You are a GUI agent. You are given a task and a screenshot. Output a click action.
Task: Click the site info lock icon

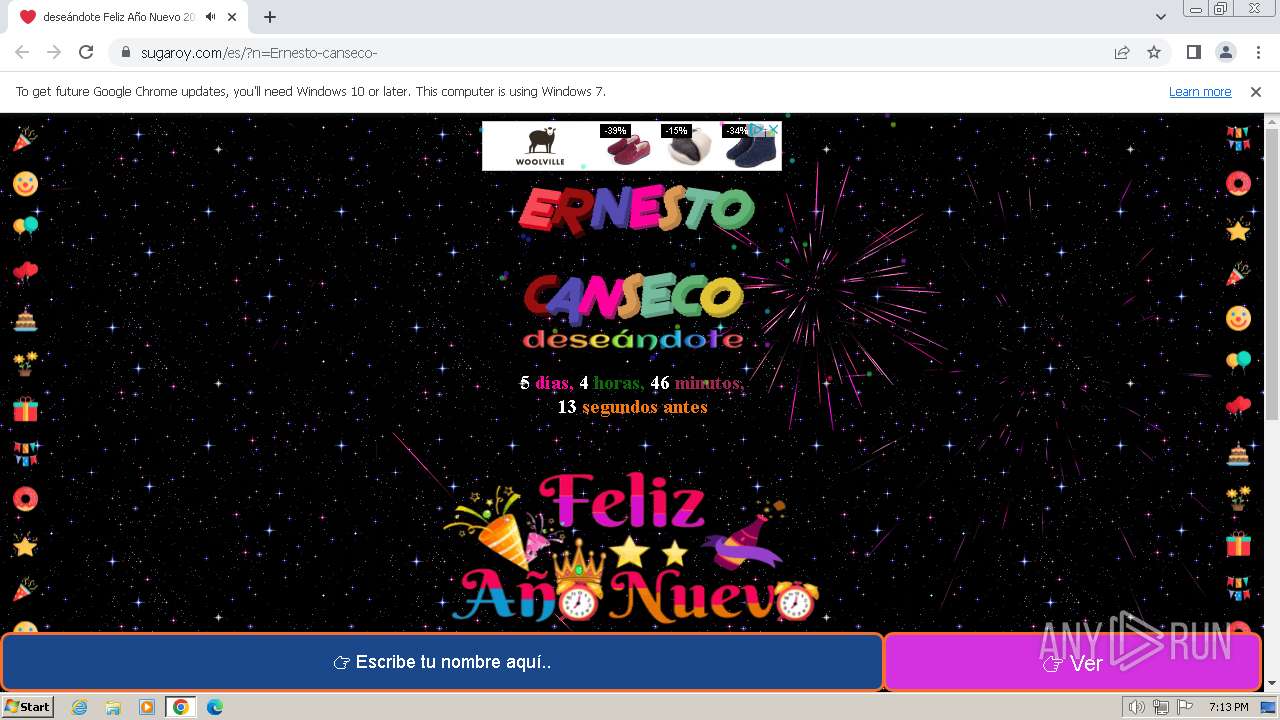click(x=125, y=52)
